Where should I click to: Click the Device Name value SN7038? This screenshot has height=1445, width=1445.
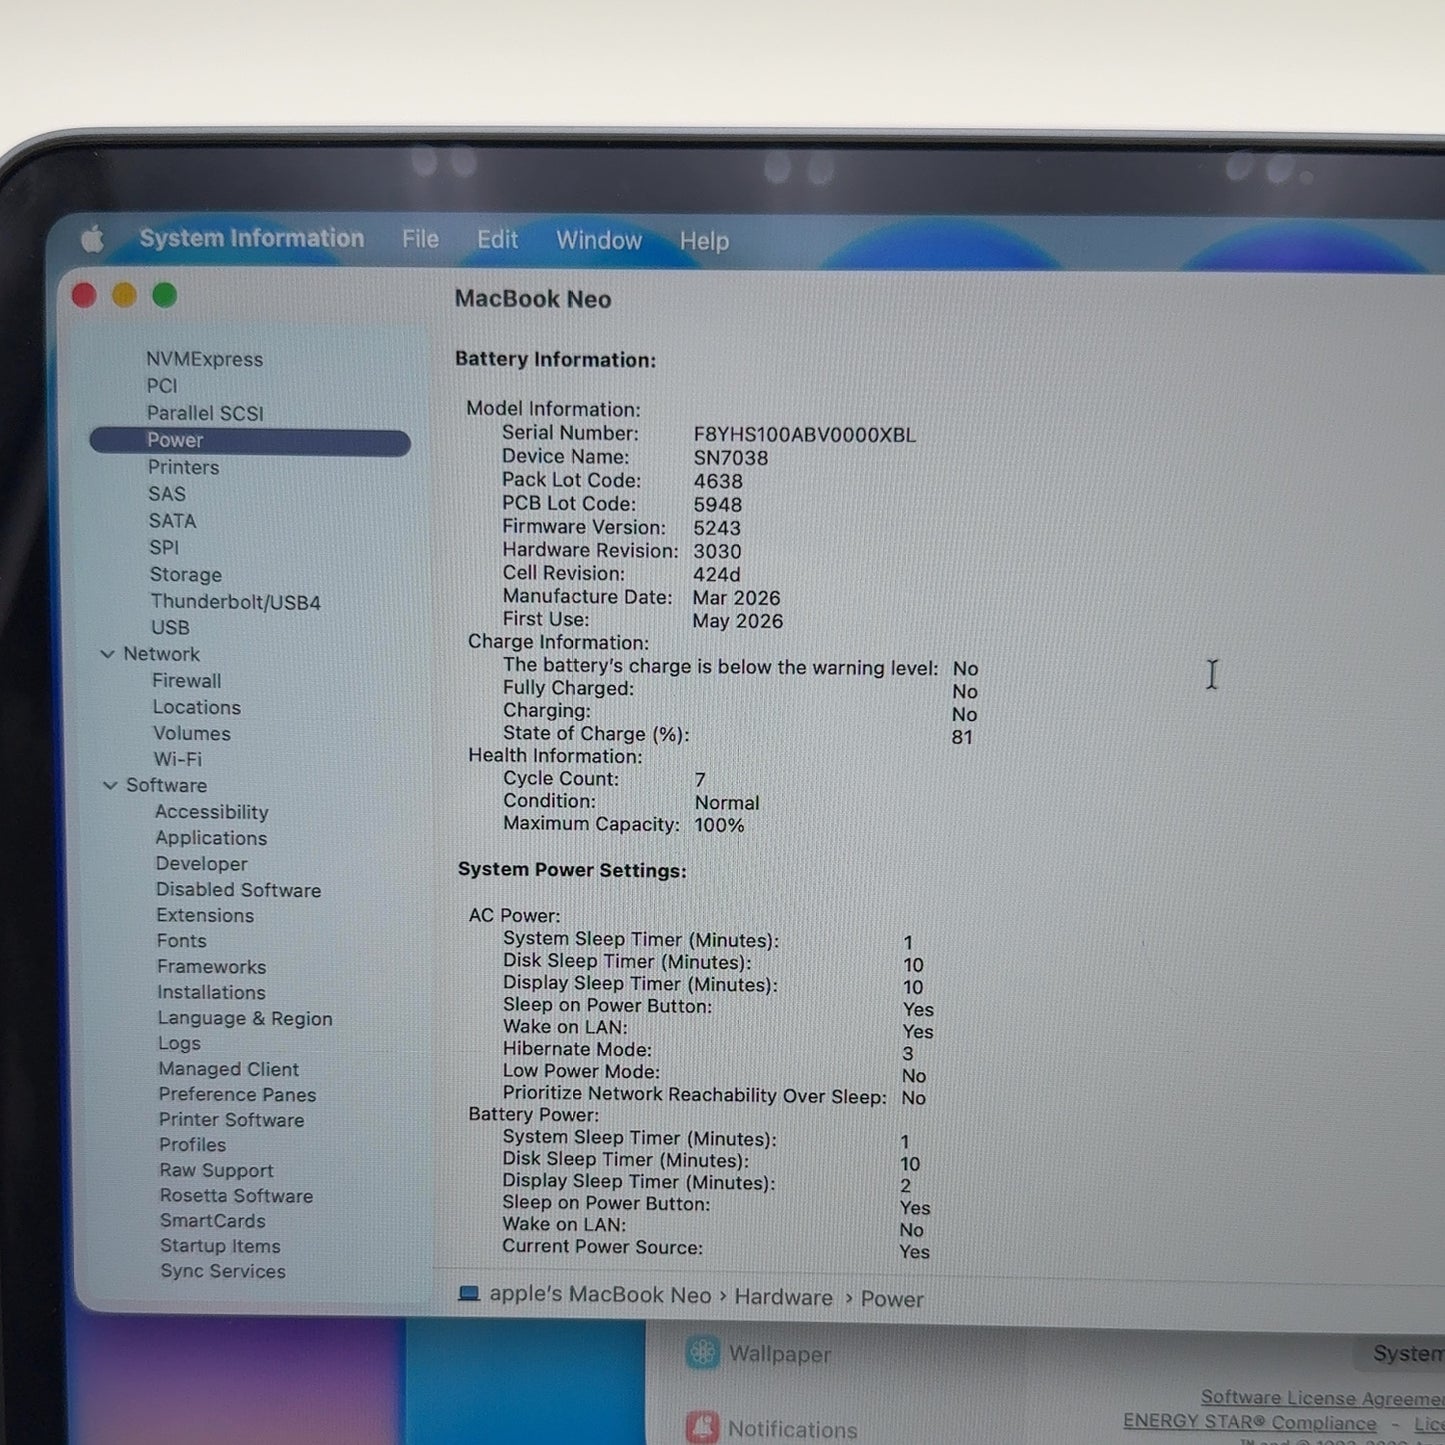click(x=731, y=458)
